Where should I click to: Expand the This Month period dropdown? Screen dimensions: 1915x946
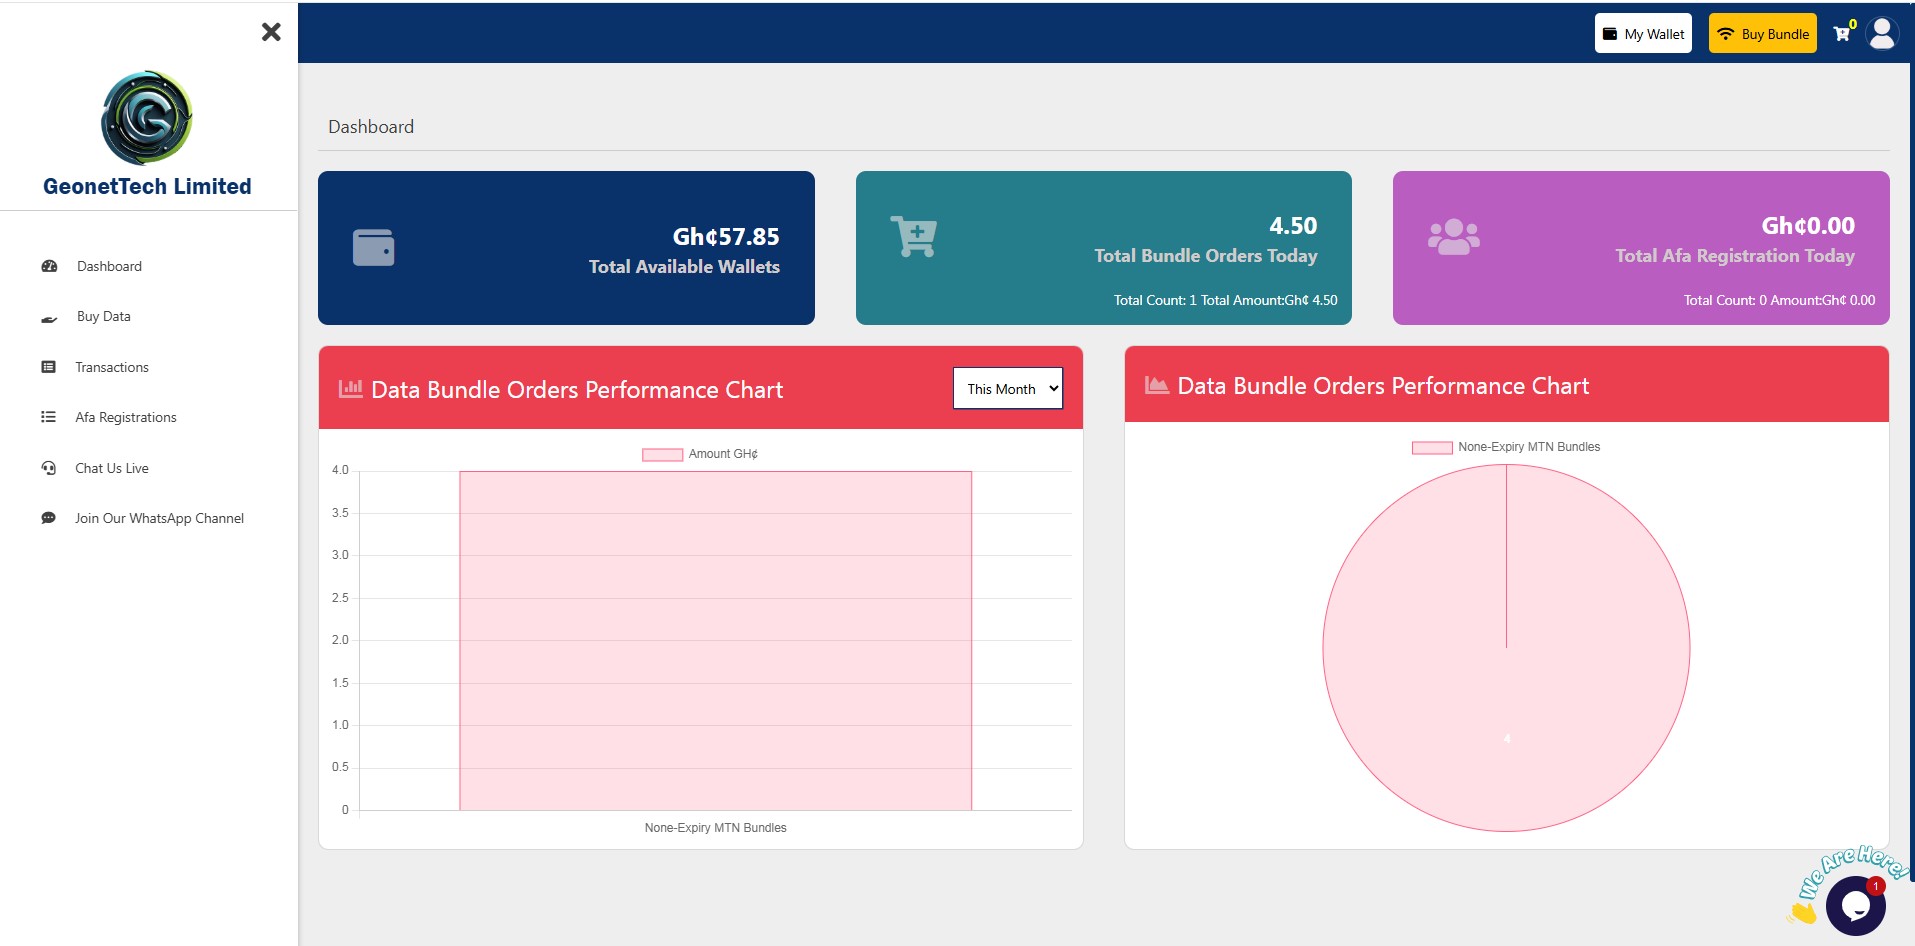pos(1007,389)
